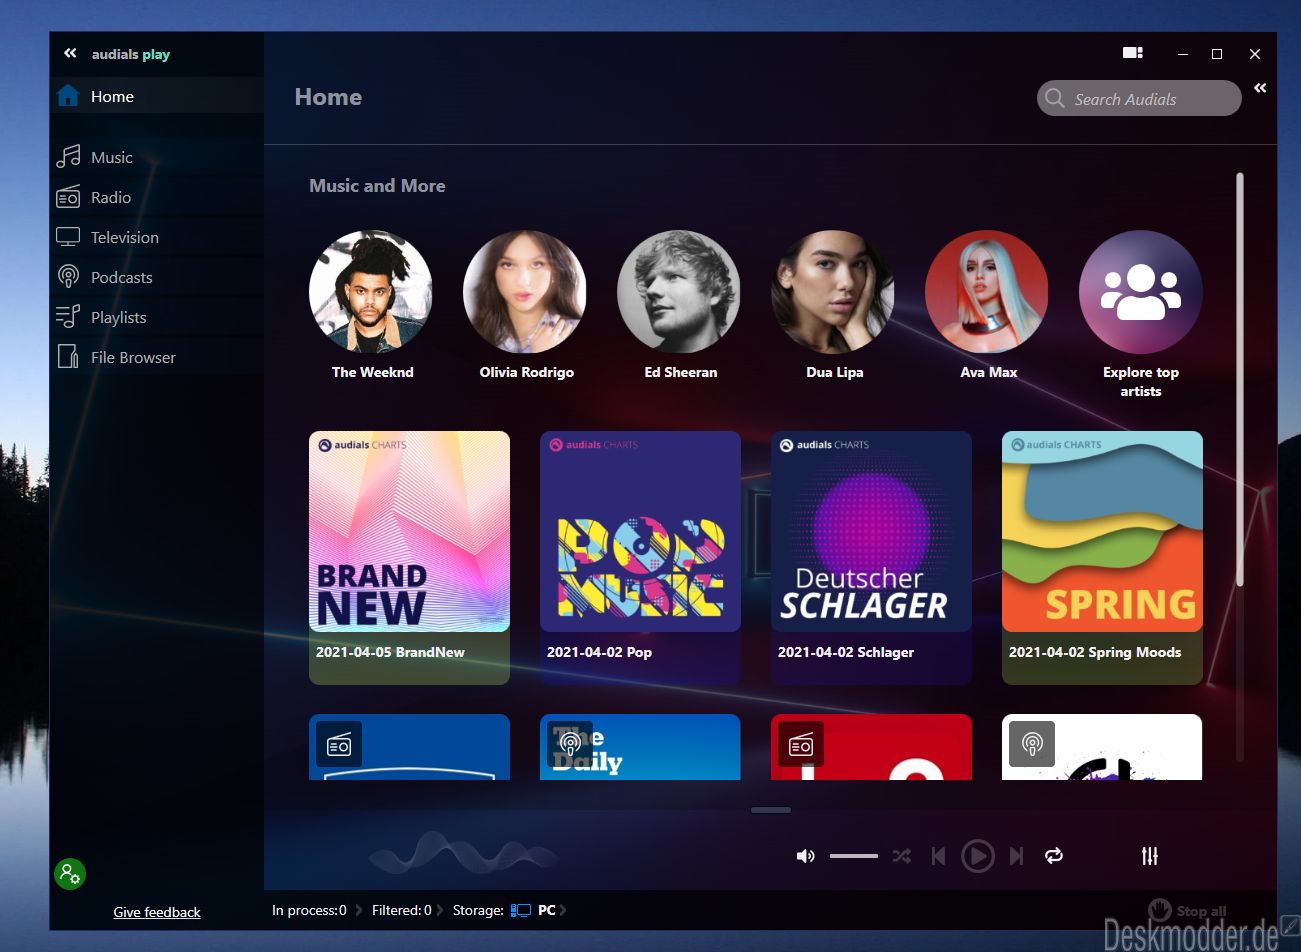Mute the volume via the speaker icon
This screenshot has height=952, width=1301.
coord(805,856)
